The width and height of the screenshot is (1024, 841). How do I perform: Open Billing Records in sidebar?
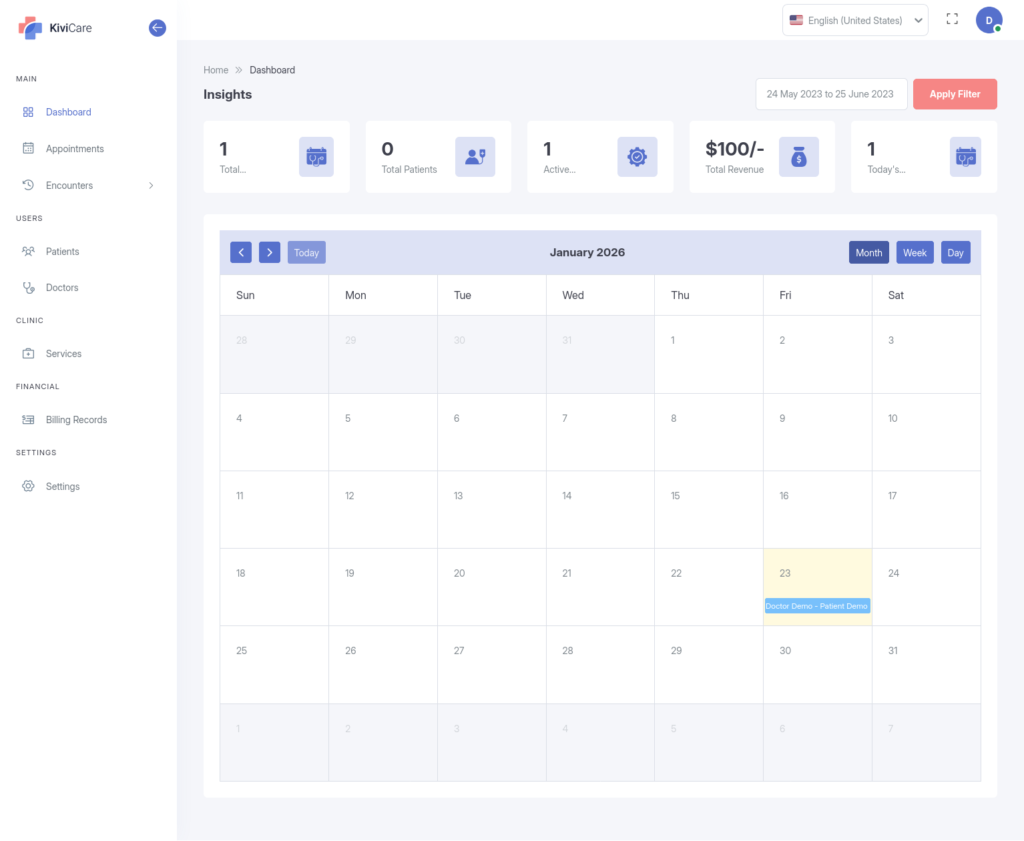(x=76, y=420)
